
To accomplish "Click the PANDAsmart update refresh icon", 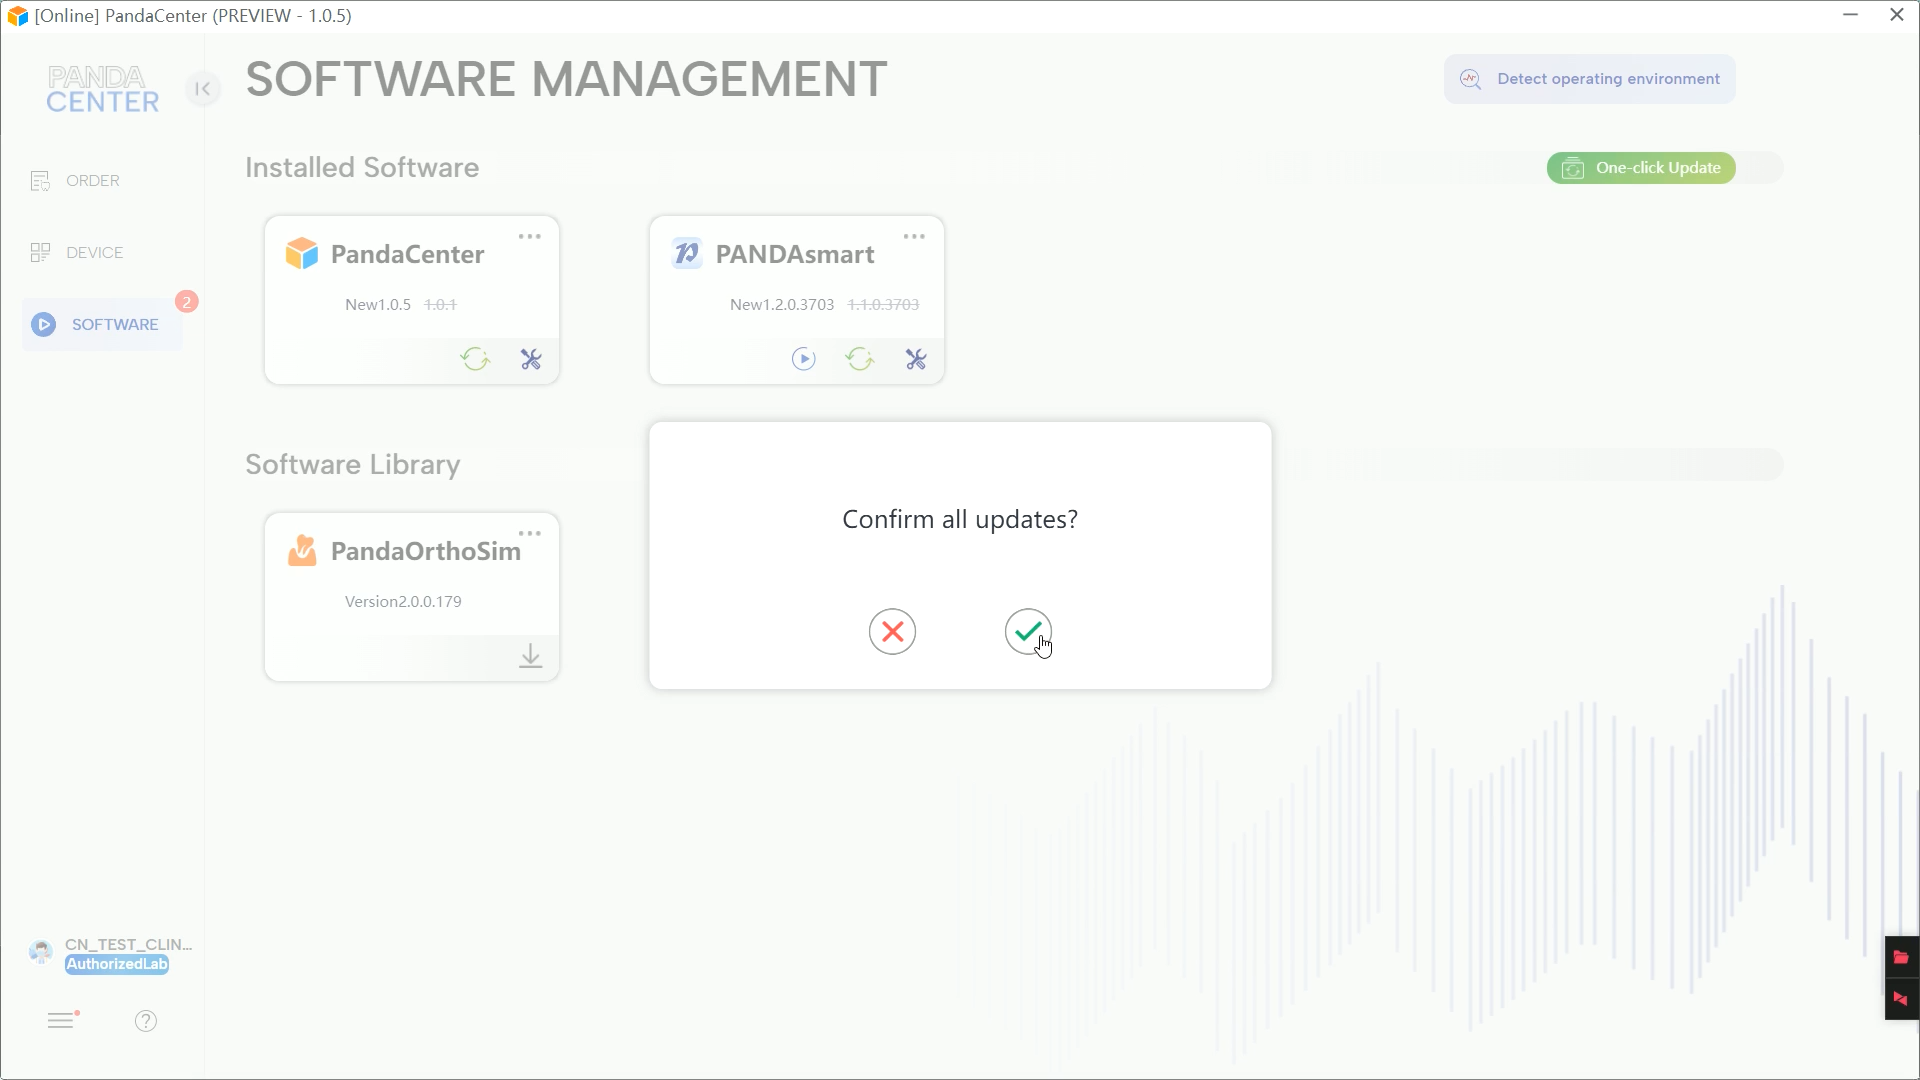I will (x=860, y=359).
